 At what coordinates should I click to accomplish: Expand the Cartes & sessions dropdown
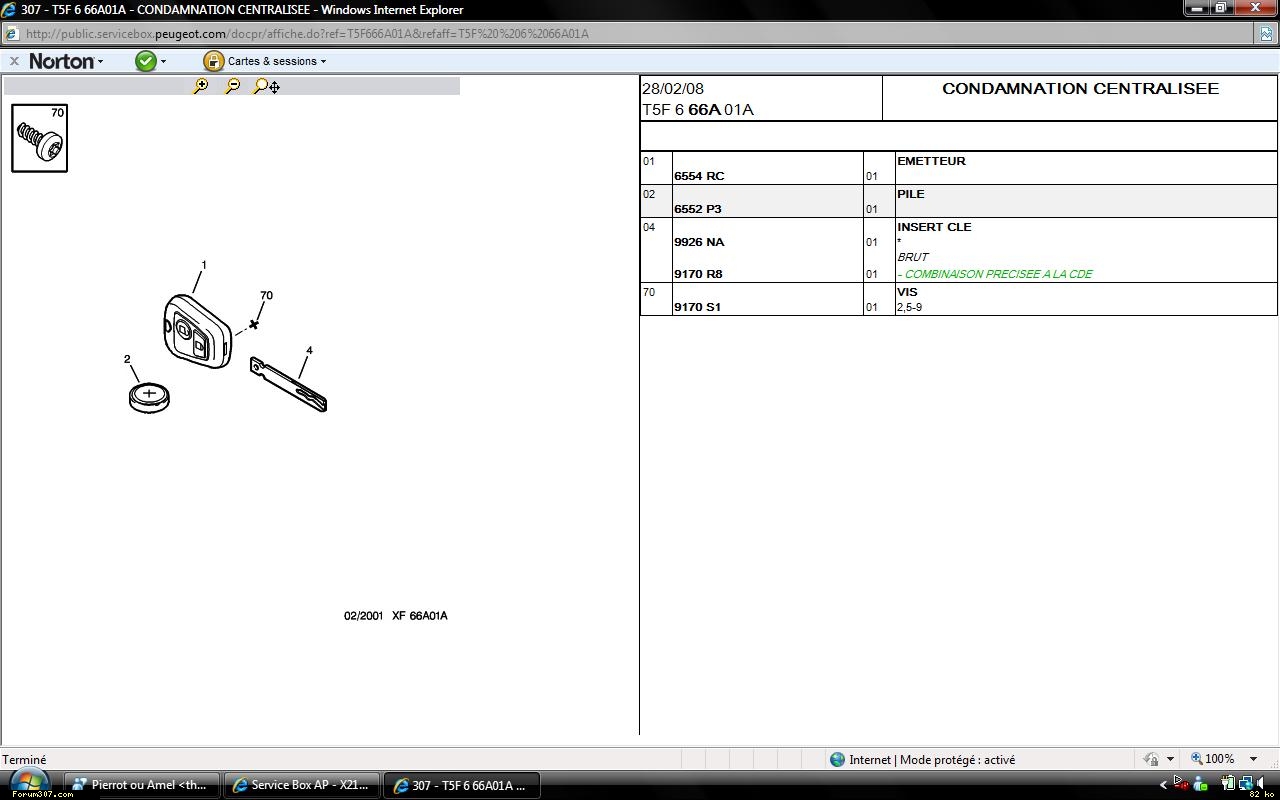tap(323, 62)
